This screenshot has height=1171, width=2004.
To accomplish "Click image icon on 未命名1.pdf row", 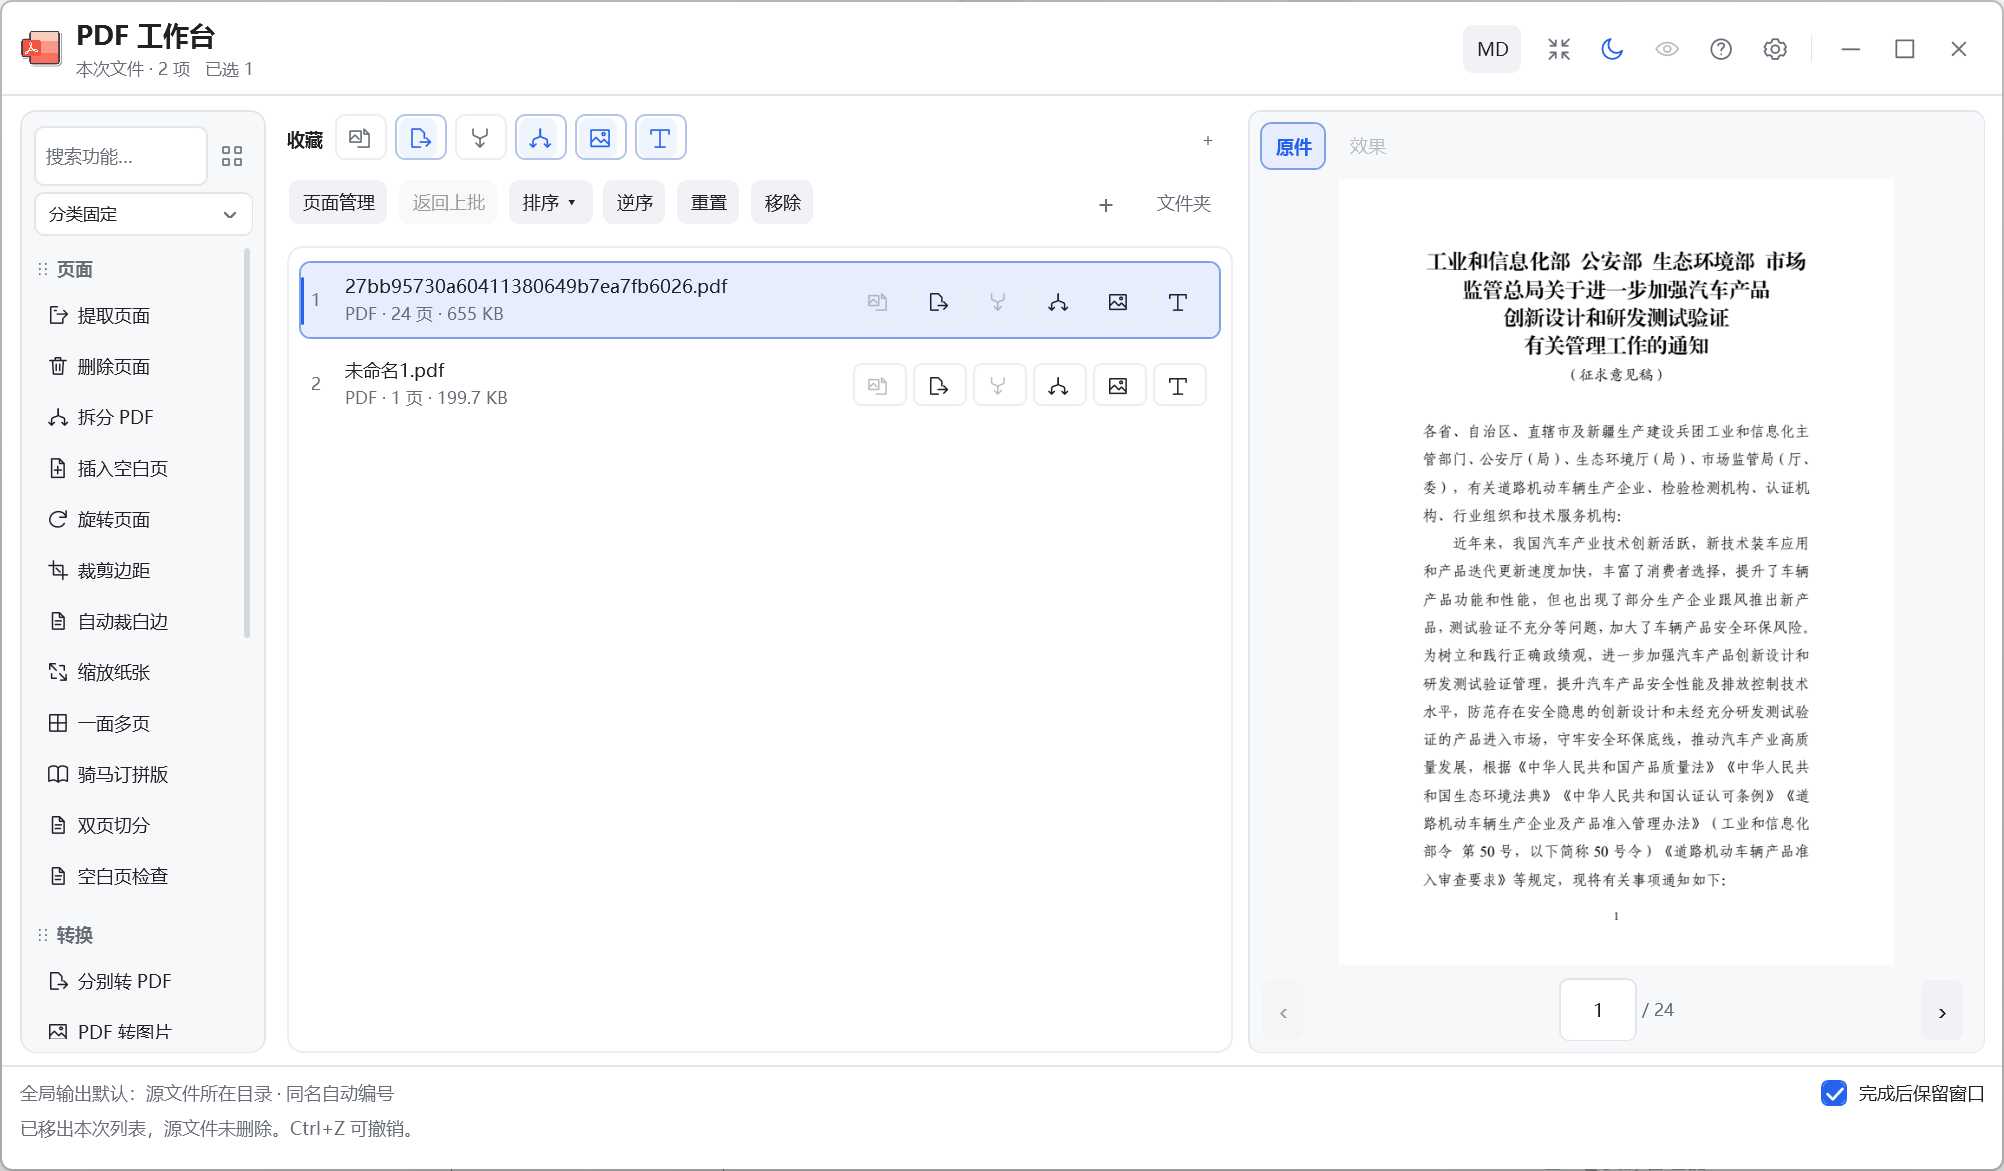I will point(1118,386).
